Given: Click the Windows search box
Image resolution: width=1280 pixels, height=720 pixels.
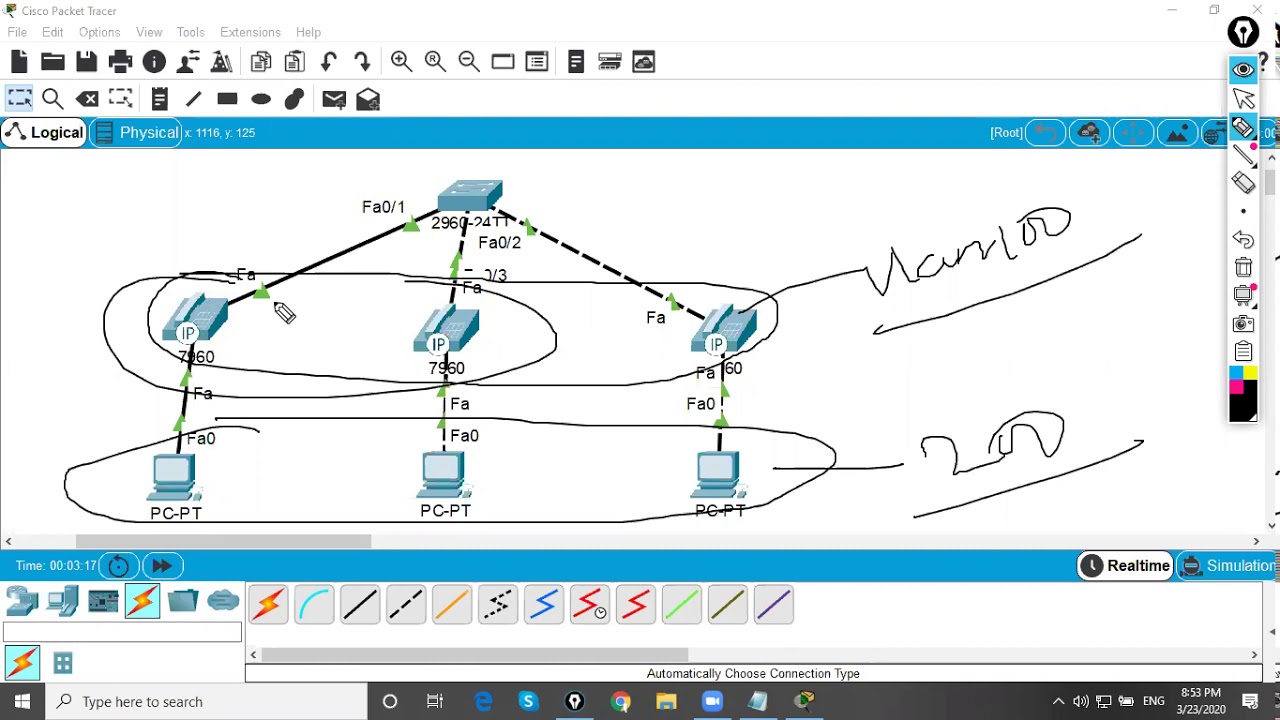Looking at the screenshot, I should [207, 701].
